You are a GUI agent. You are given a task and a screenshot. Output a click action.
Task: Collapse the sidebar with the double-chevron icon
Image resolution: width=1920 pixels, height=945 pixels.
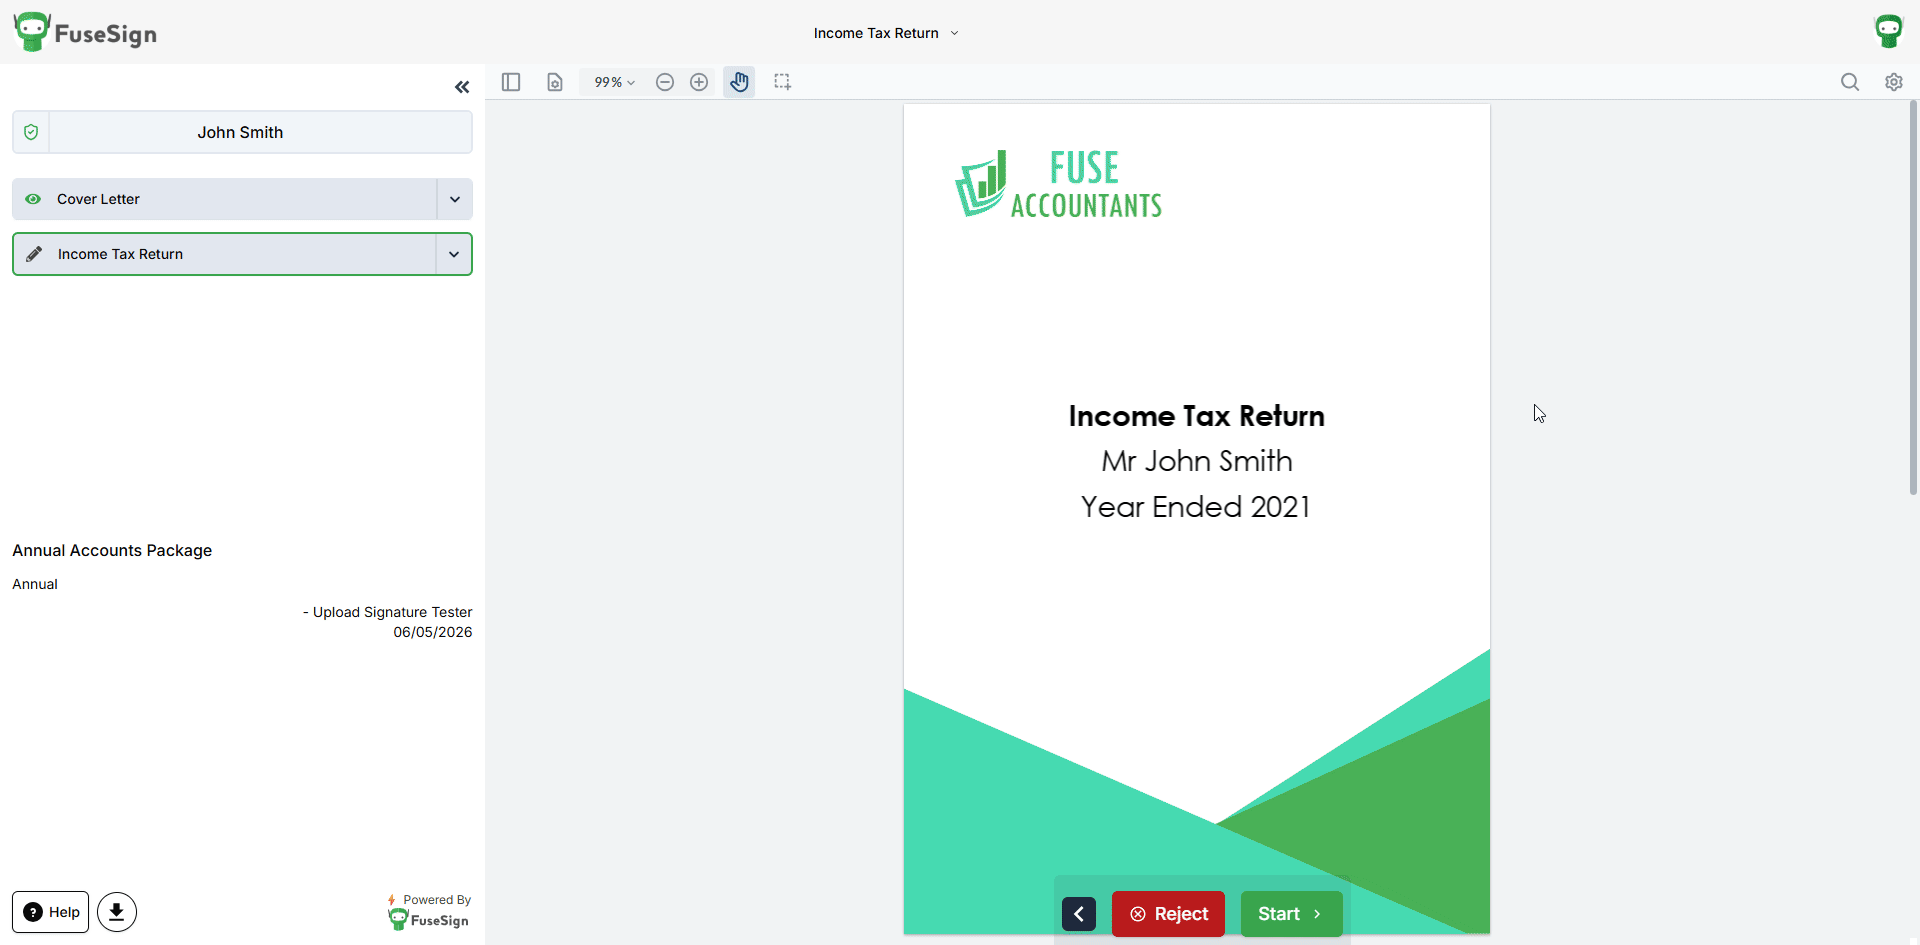pyautogui.click(x=462, y=87)
